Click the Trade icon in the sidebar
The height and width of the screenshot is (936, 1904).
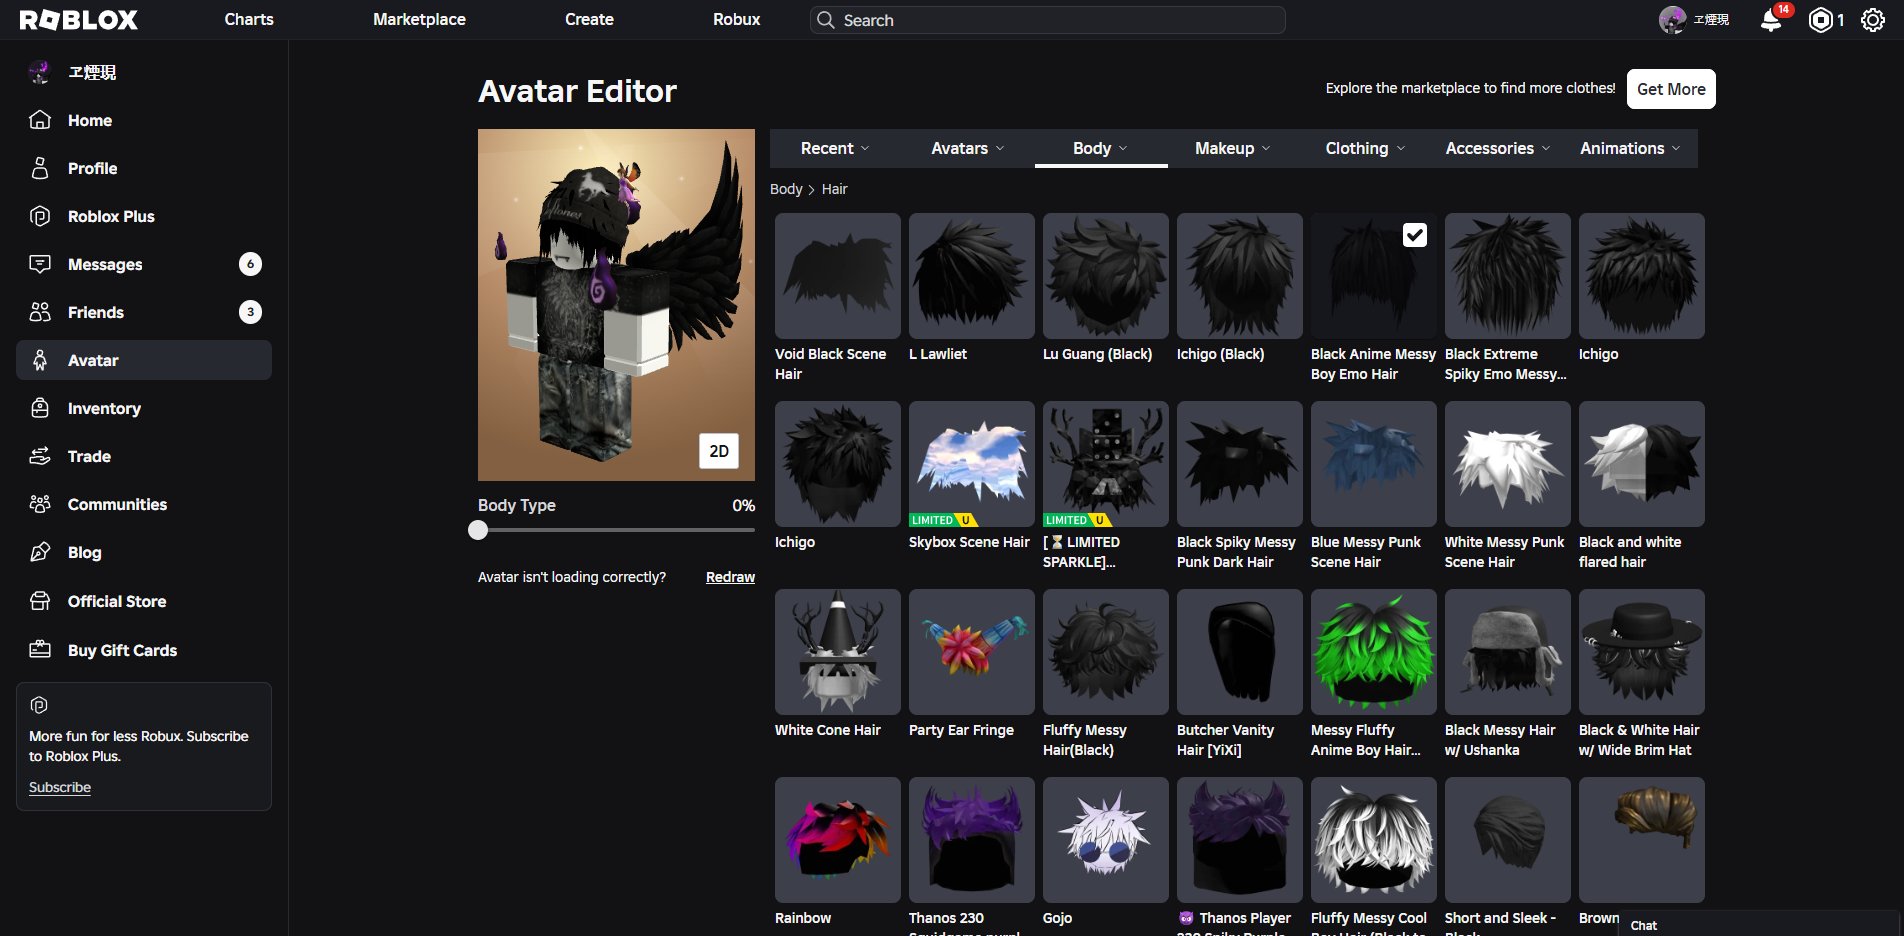(40, 456)
